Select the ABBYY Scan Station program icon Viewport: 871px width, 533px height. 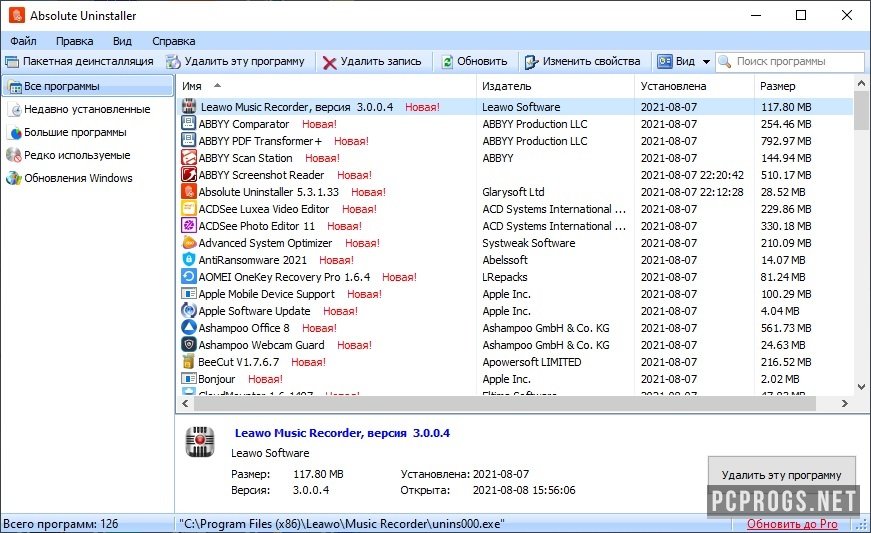pyautogui.click(x=189, y=158)
